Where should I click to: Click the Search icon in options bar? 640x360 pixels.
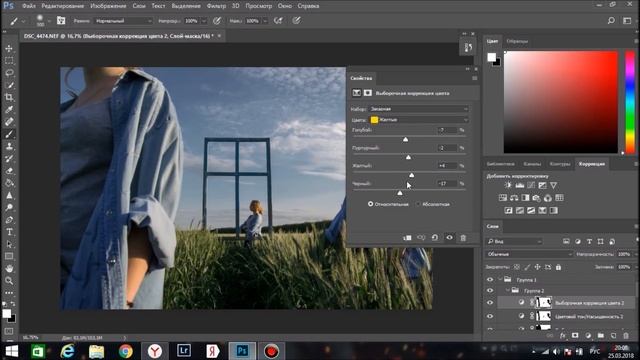611,20
